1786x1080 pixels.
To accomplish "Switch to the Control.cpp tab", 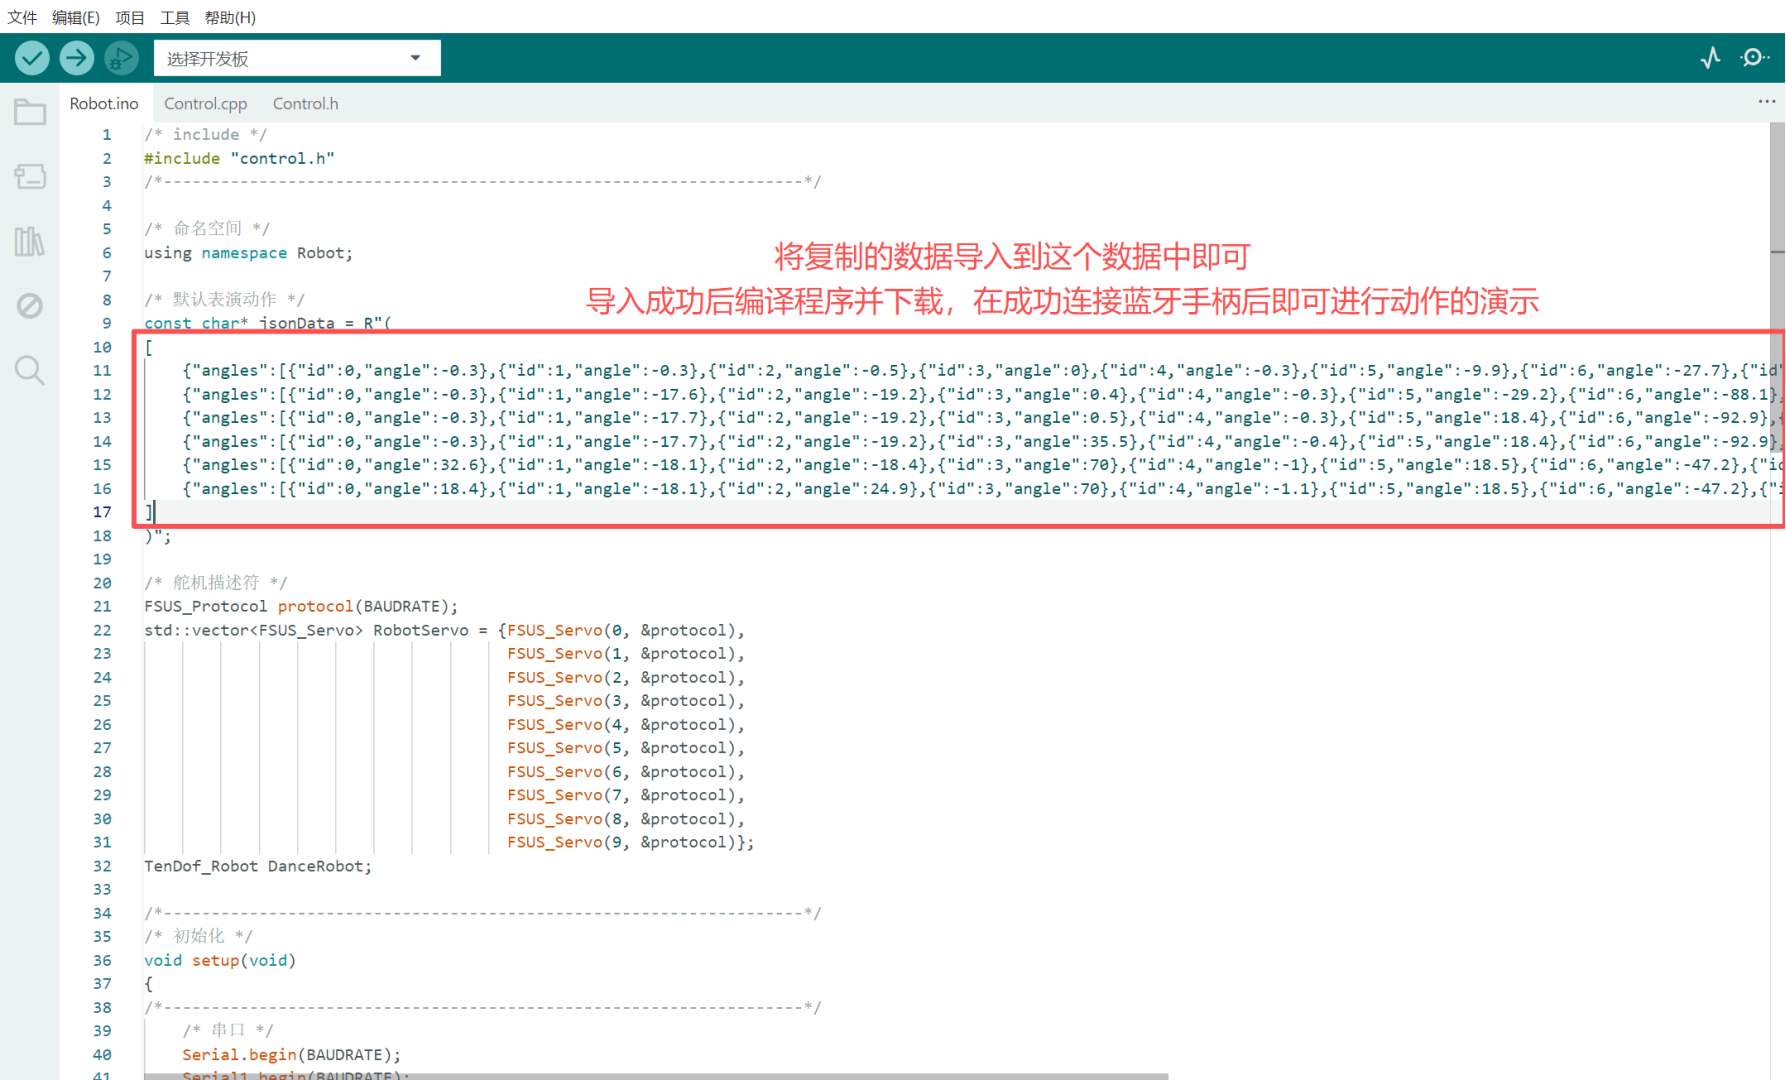I will (205, 103).
